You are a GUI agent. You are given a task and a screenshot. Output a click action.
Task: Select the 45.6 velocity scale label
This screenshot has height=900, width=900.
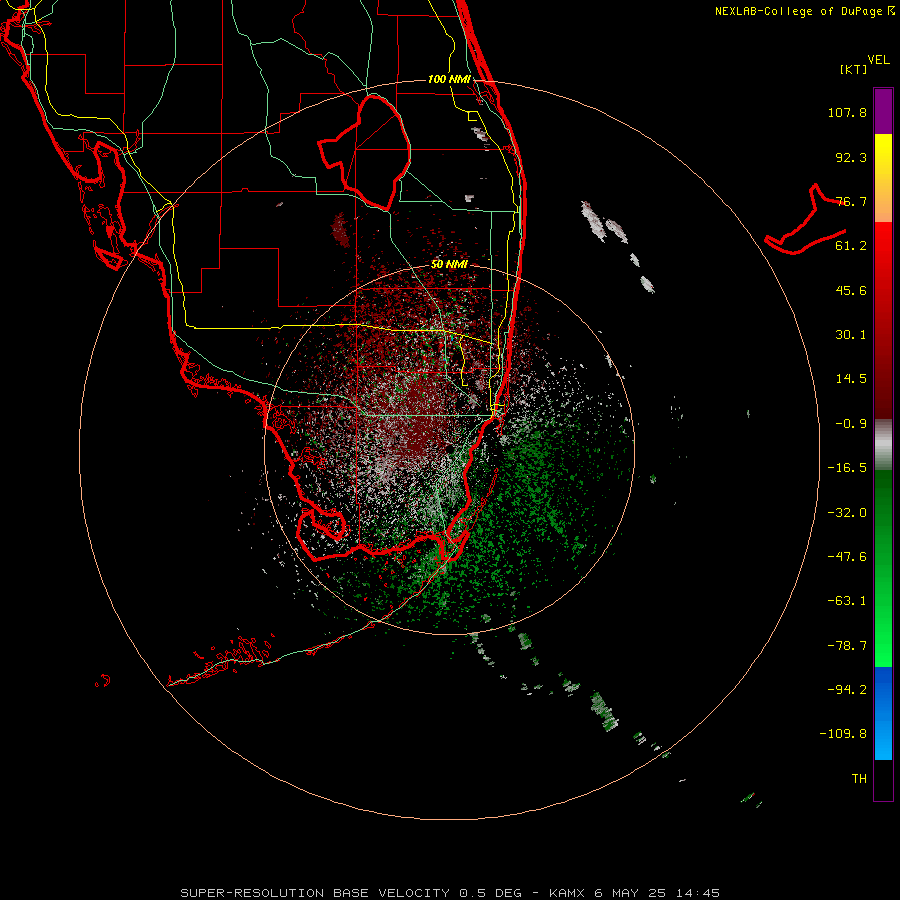pyautogui.click(x=851, y=290)
